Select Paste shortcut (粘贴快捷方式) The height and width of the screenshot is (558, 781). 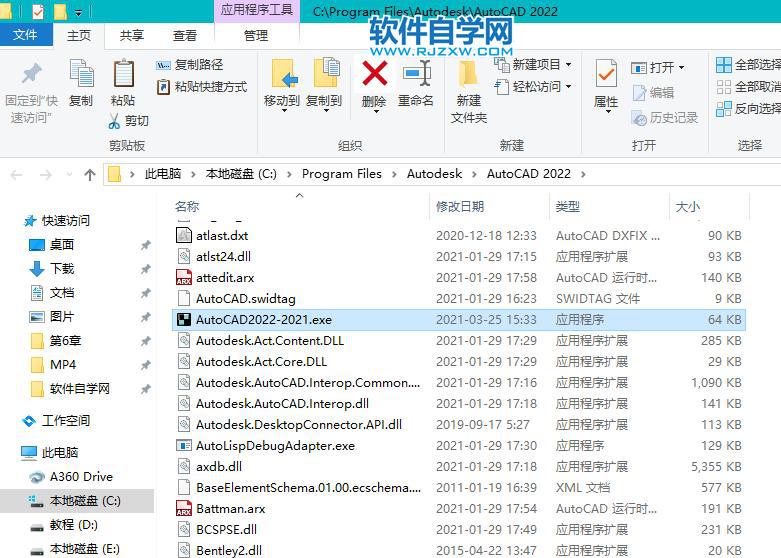tap(202, 87)
